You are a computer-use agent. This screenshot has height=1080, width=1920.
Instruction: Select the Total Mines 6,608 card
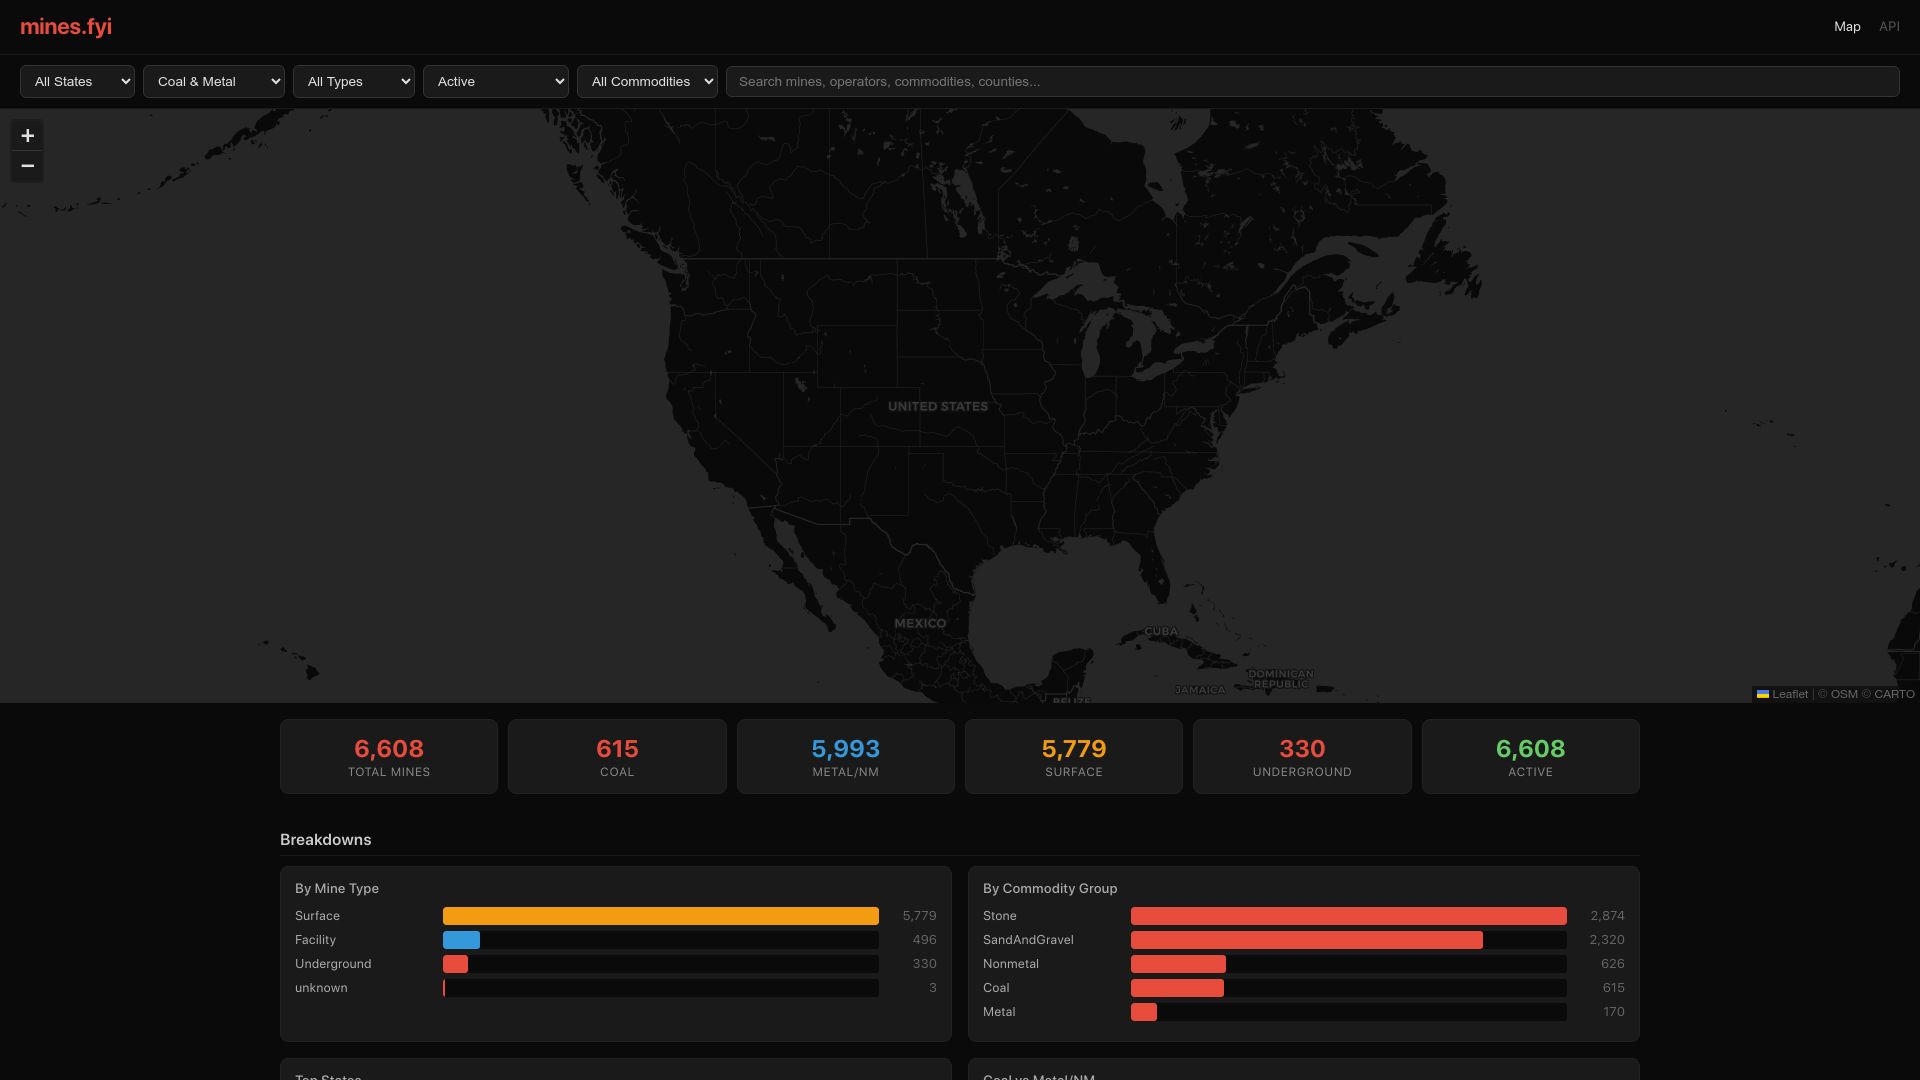pyautogui.click(x=389, y=757)
